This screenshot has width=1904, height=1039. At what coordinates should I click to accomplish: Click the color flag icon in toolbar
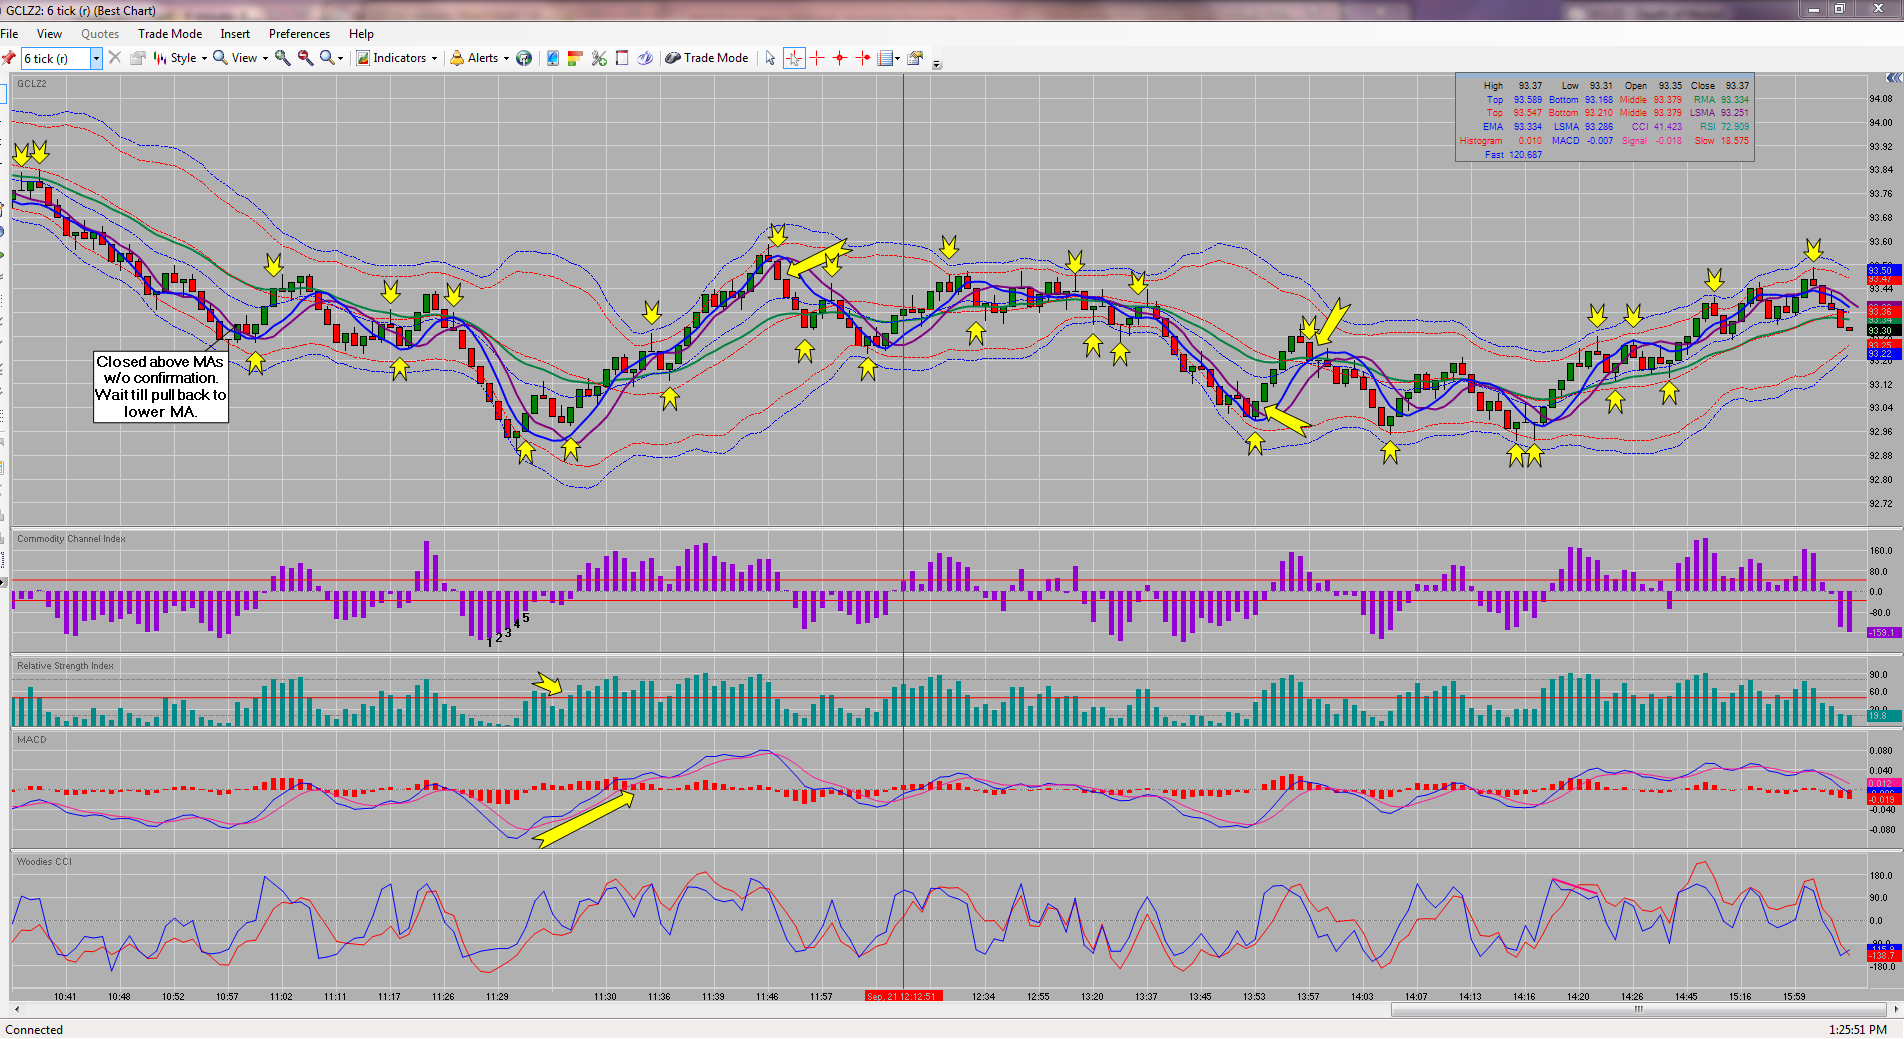click(575, 58)
